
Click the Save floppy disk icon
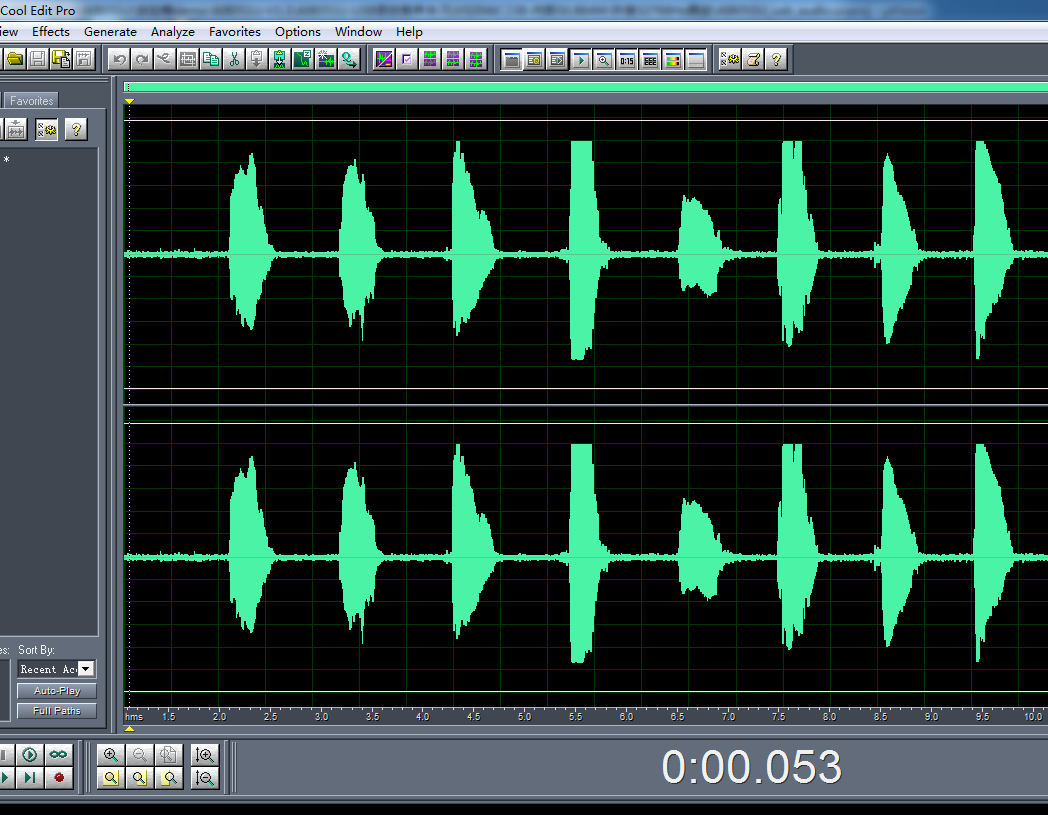click(38, 60)
